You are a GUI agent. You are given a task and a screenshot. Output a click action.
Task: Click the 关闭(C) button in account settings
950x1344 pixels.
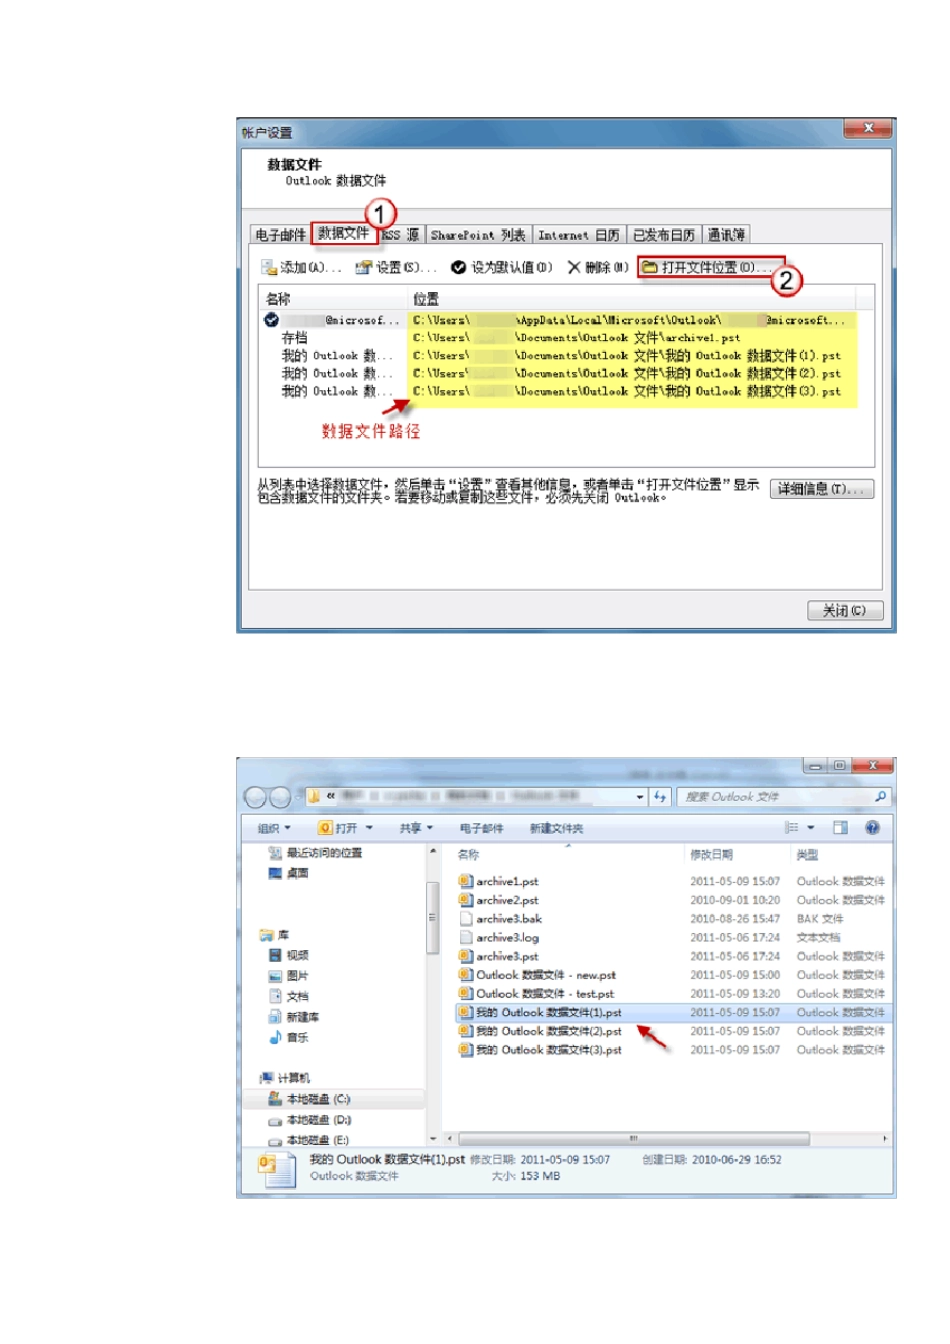pyautogui.click(x=845, y=610)
